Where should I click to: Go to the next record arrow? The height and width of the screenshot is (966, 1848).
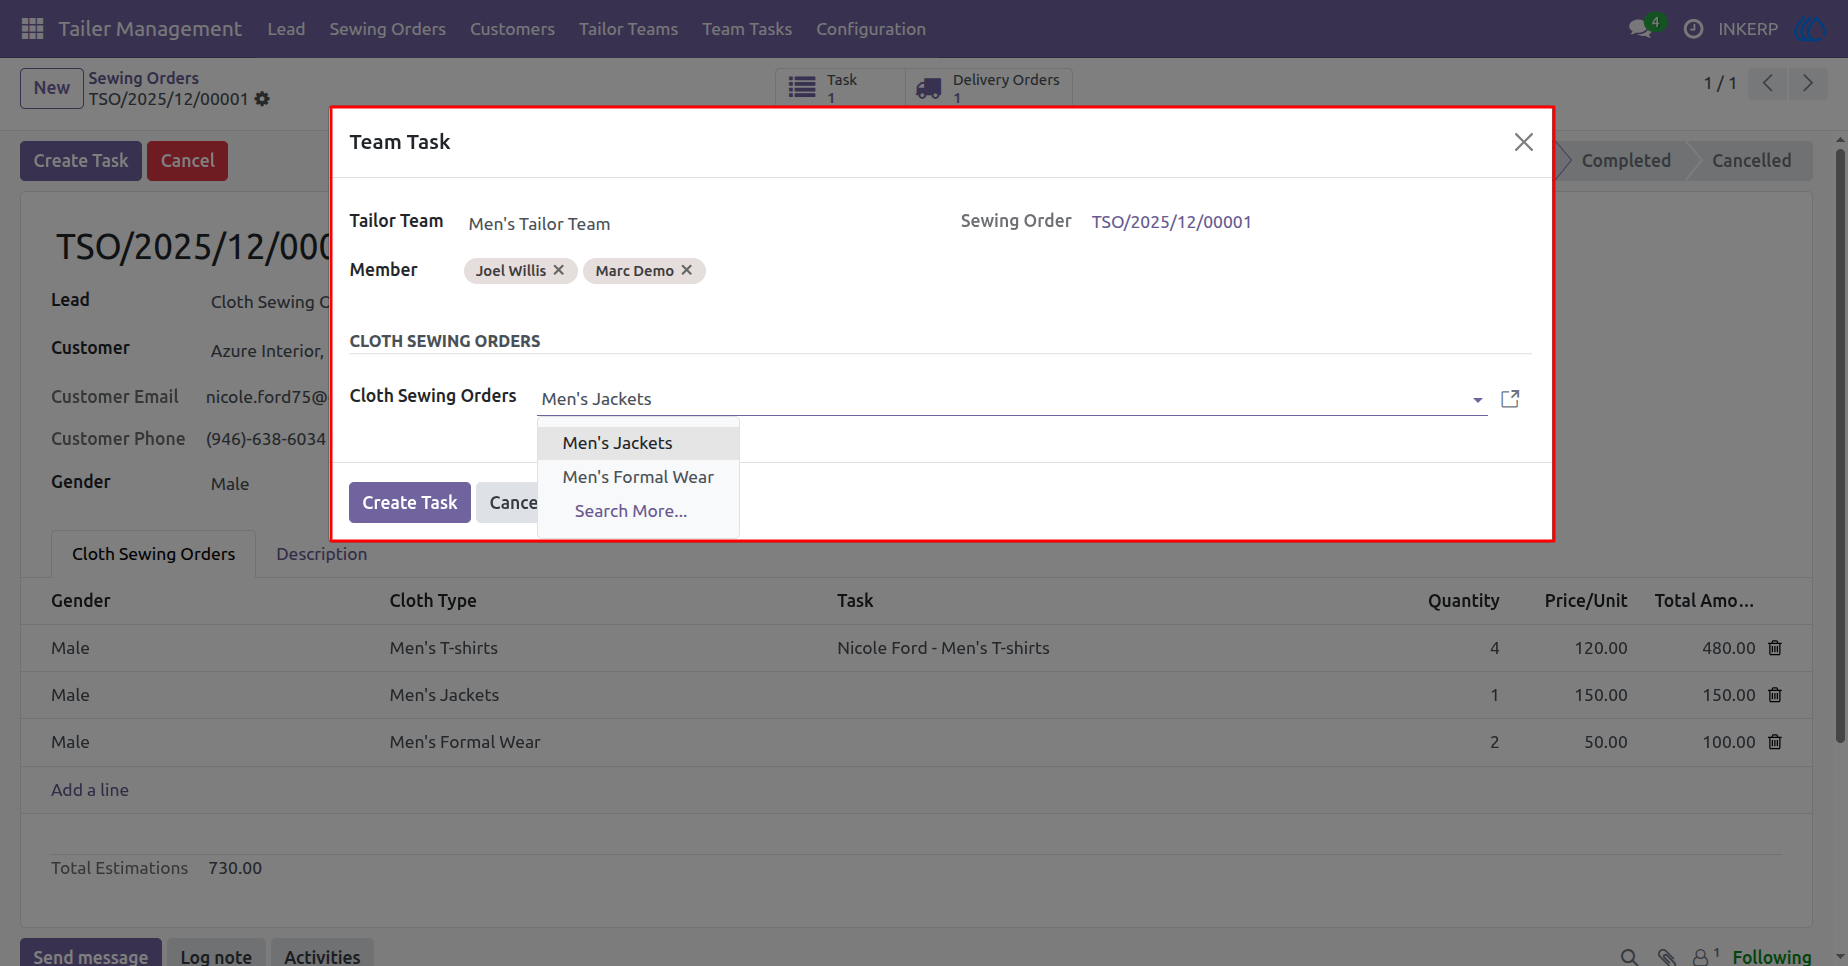(x=1807, y=83)
